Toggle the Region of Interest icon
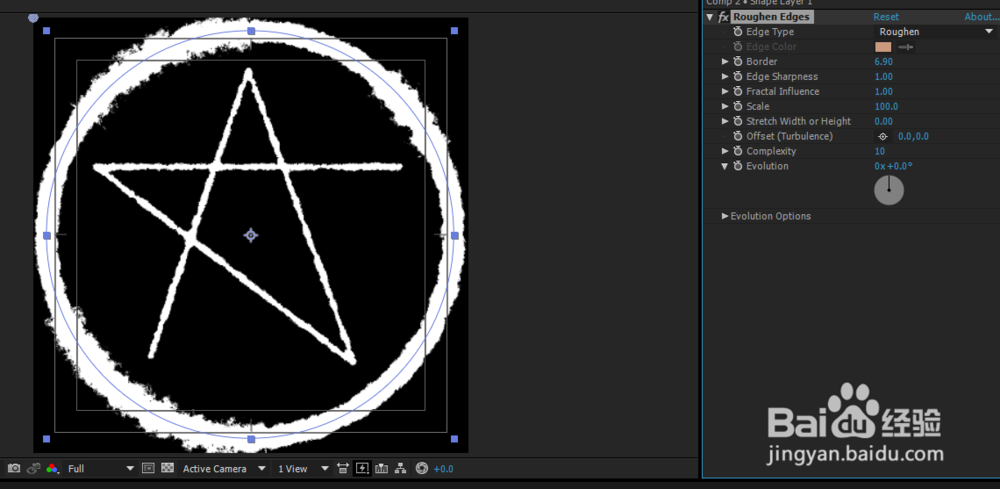 (x=148, y=469)
